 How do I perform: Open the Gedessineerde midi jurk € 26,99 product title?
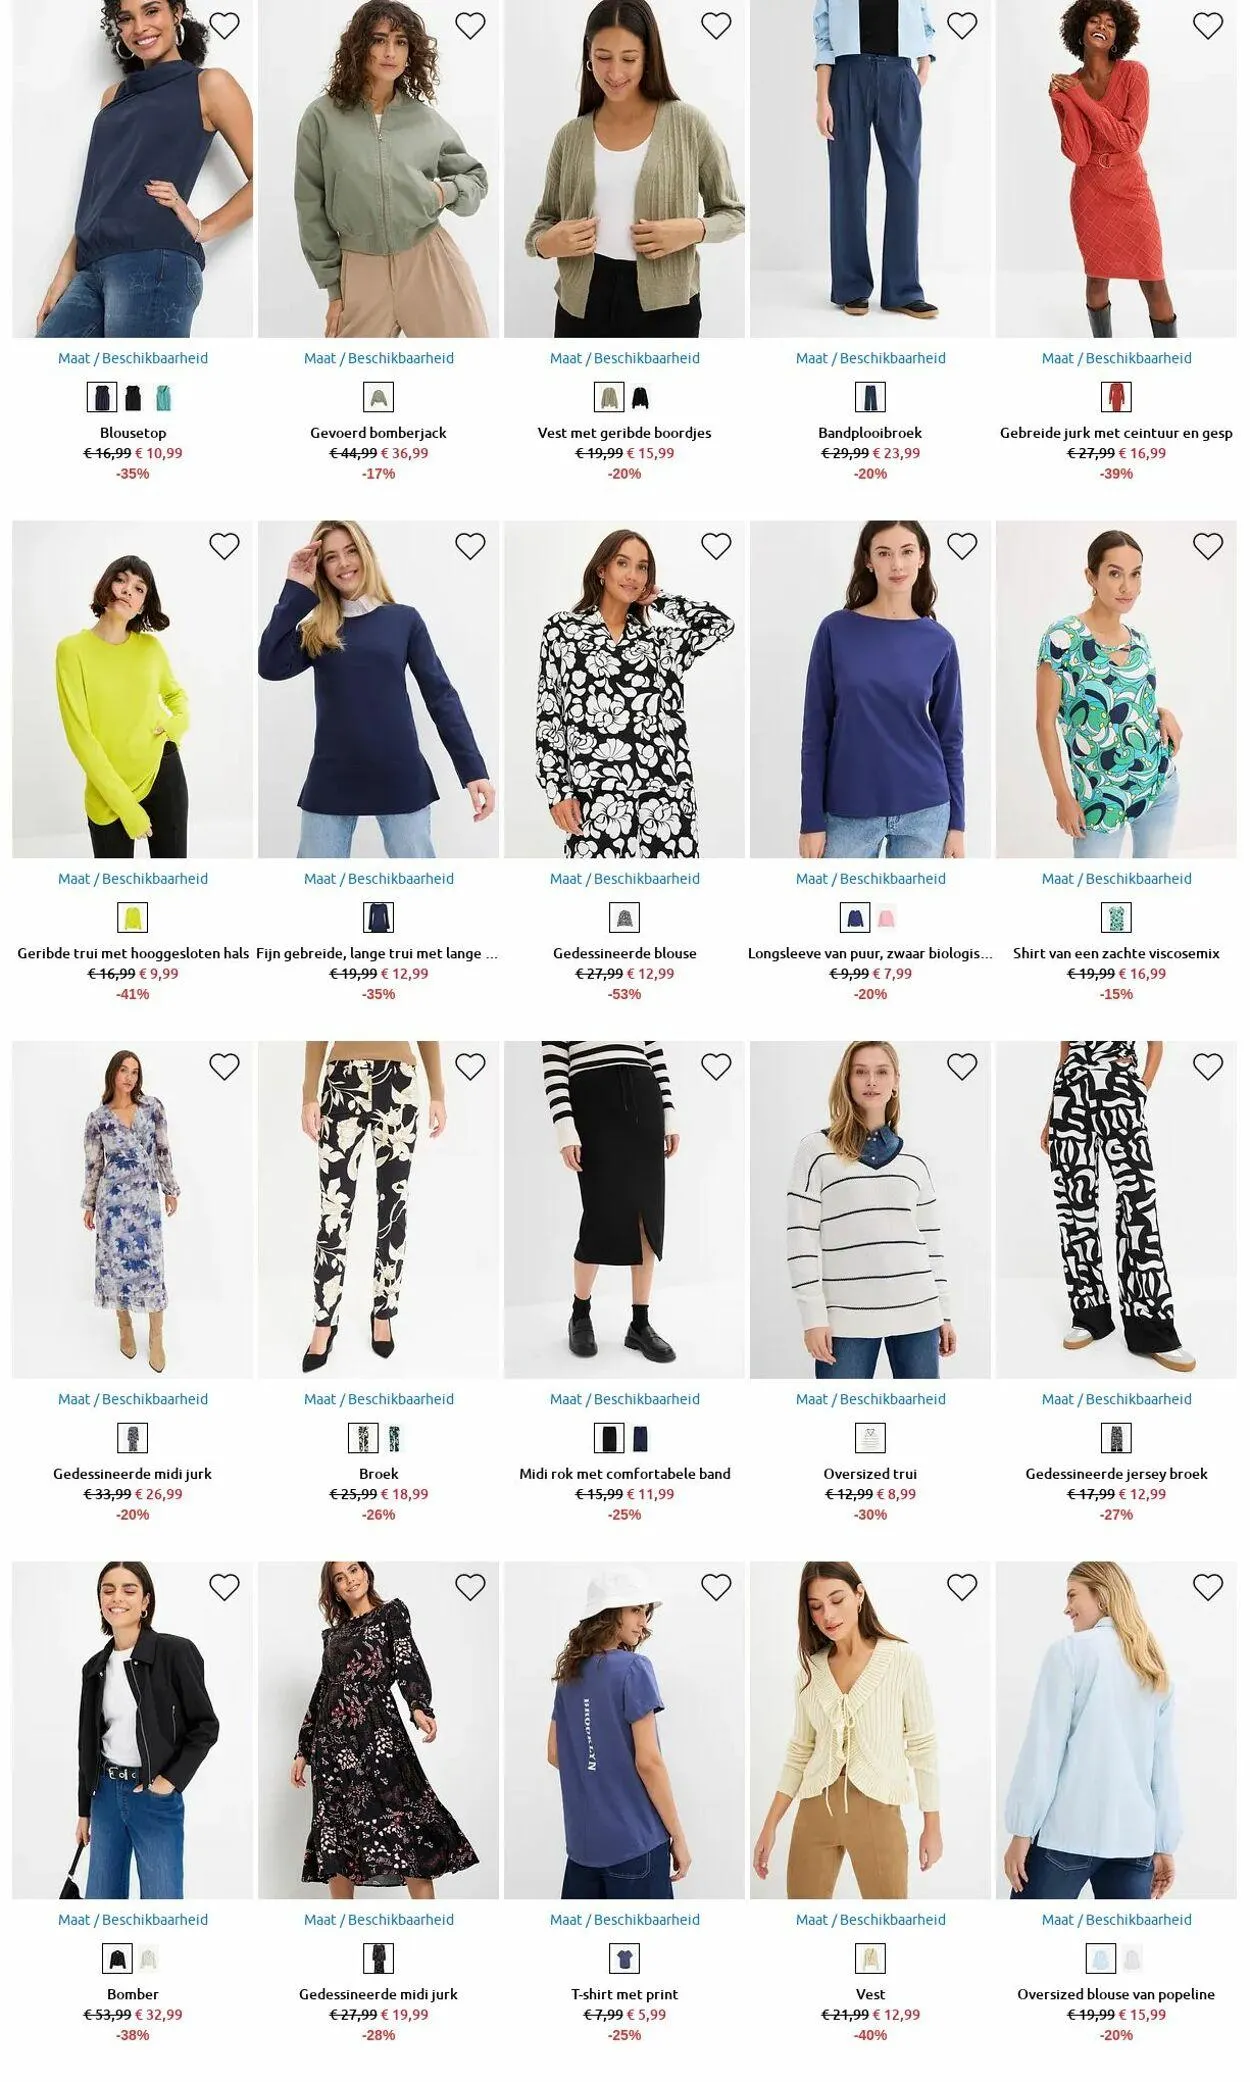[x=133, y=1474]
